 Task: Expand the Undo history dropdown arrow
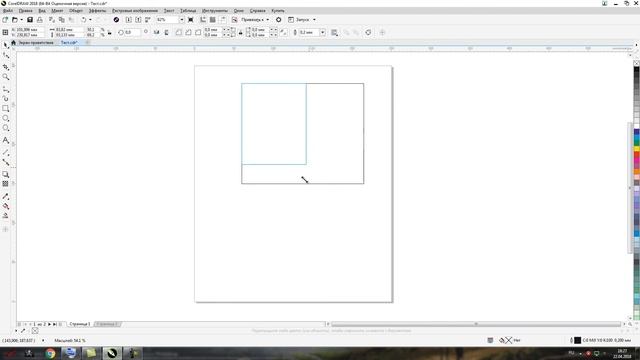[90, 20]
